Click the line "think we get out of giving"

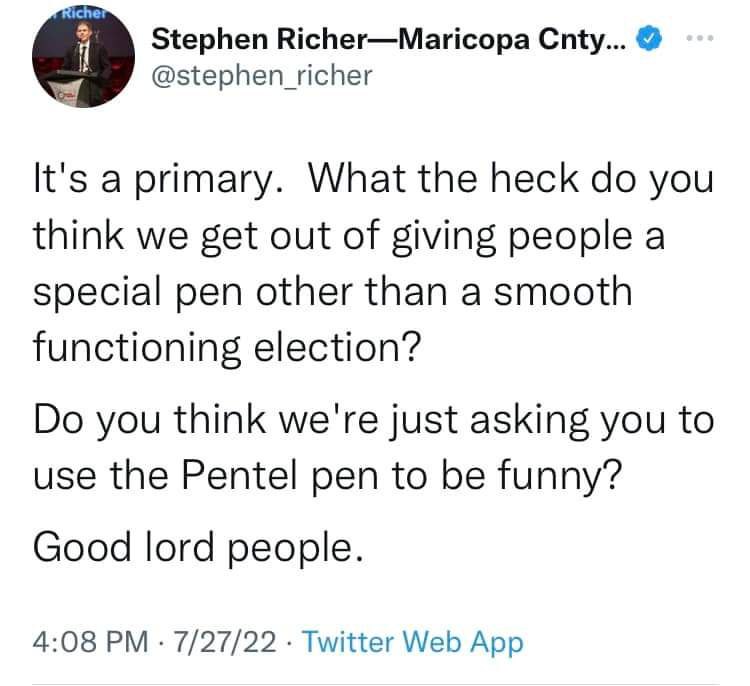click(x=349, y=236)
